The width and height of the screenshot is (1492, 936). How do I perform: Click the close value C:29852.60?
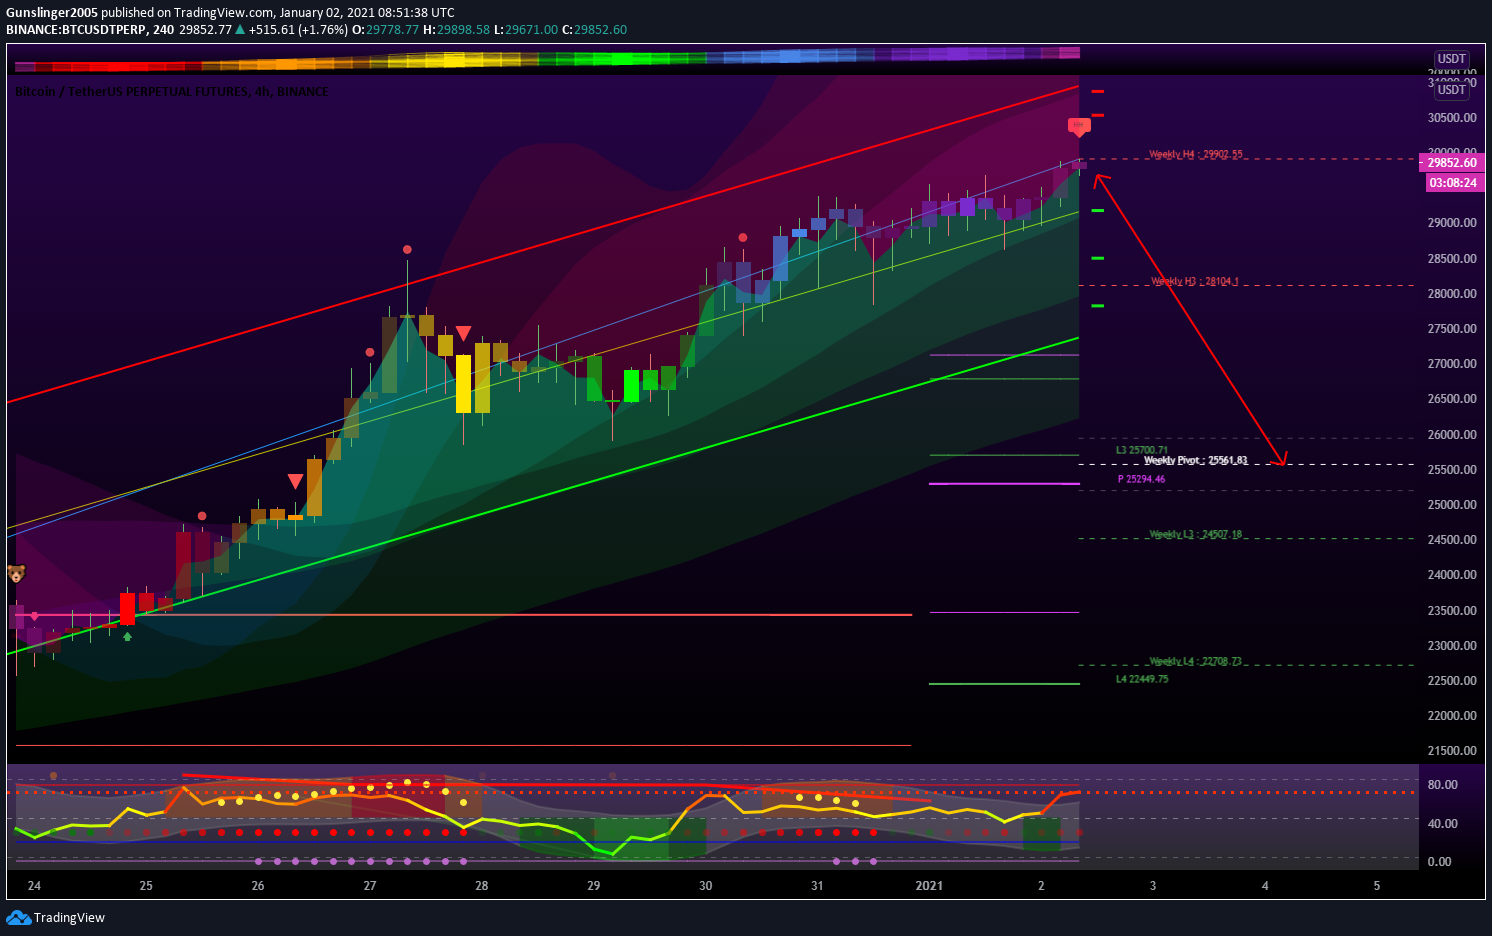click(595, 30)
